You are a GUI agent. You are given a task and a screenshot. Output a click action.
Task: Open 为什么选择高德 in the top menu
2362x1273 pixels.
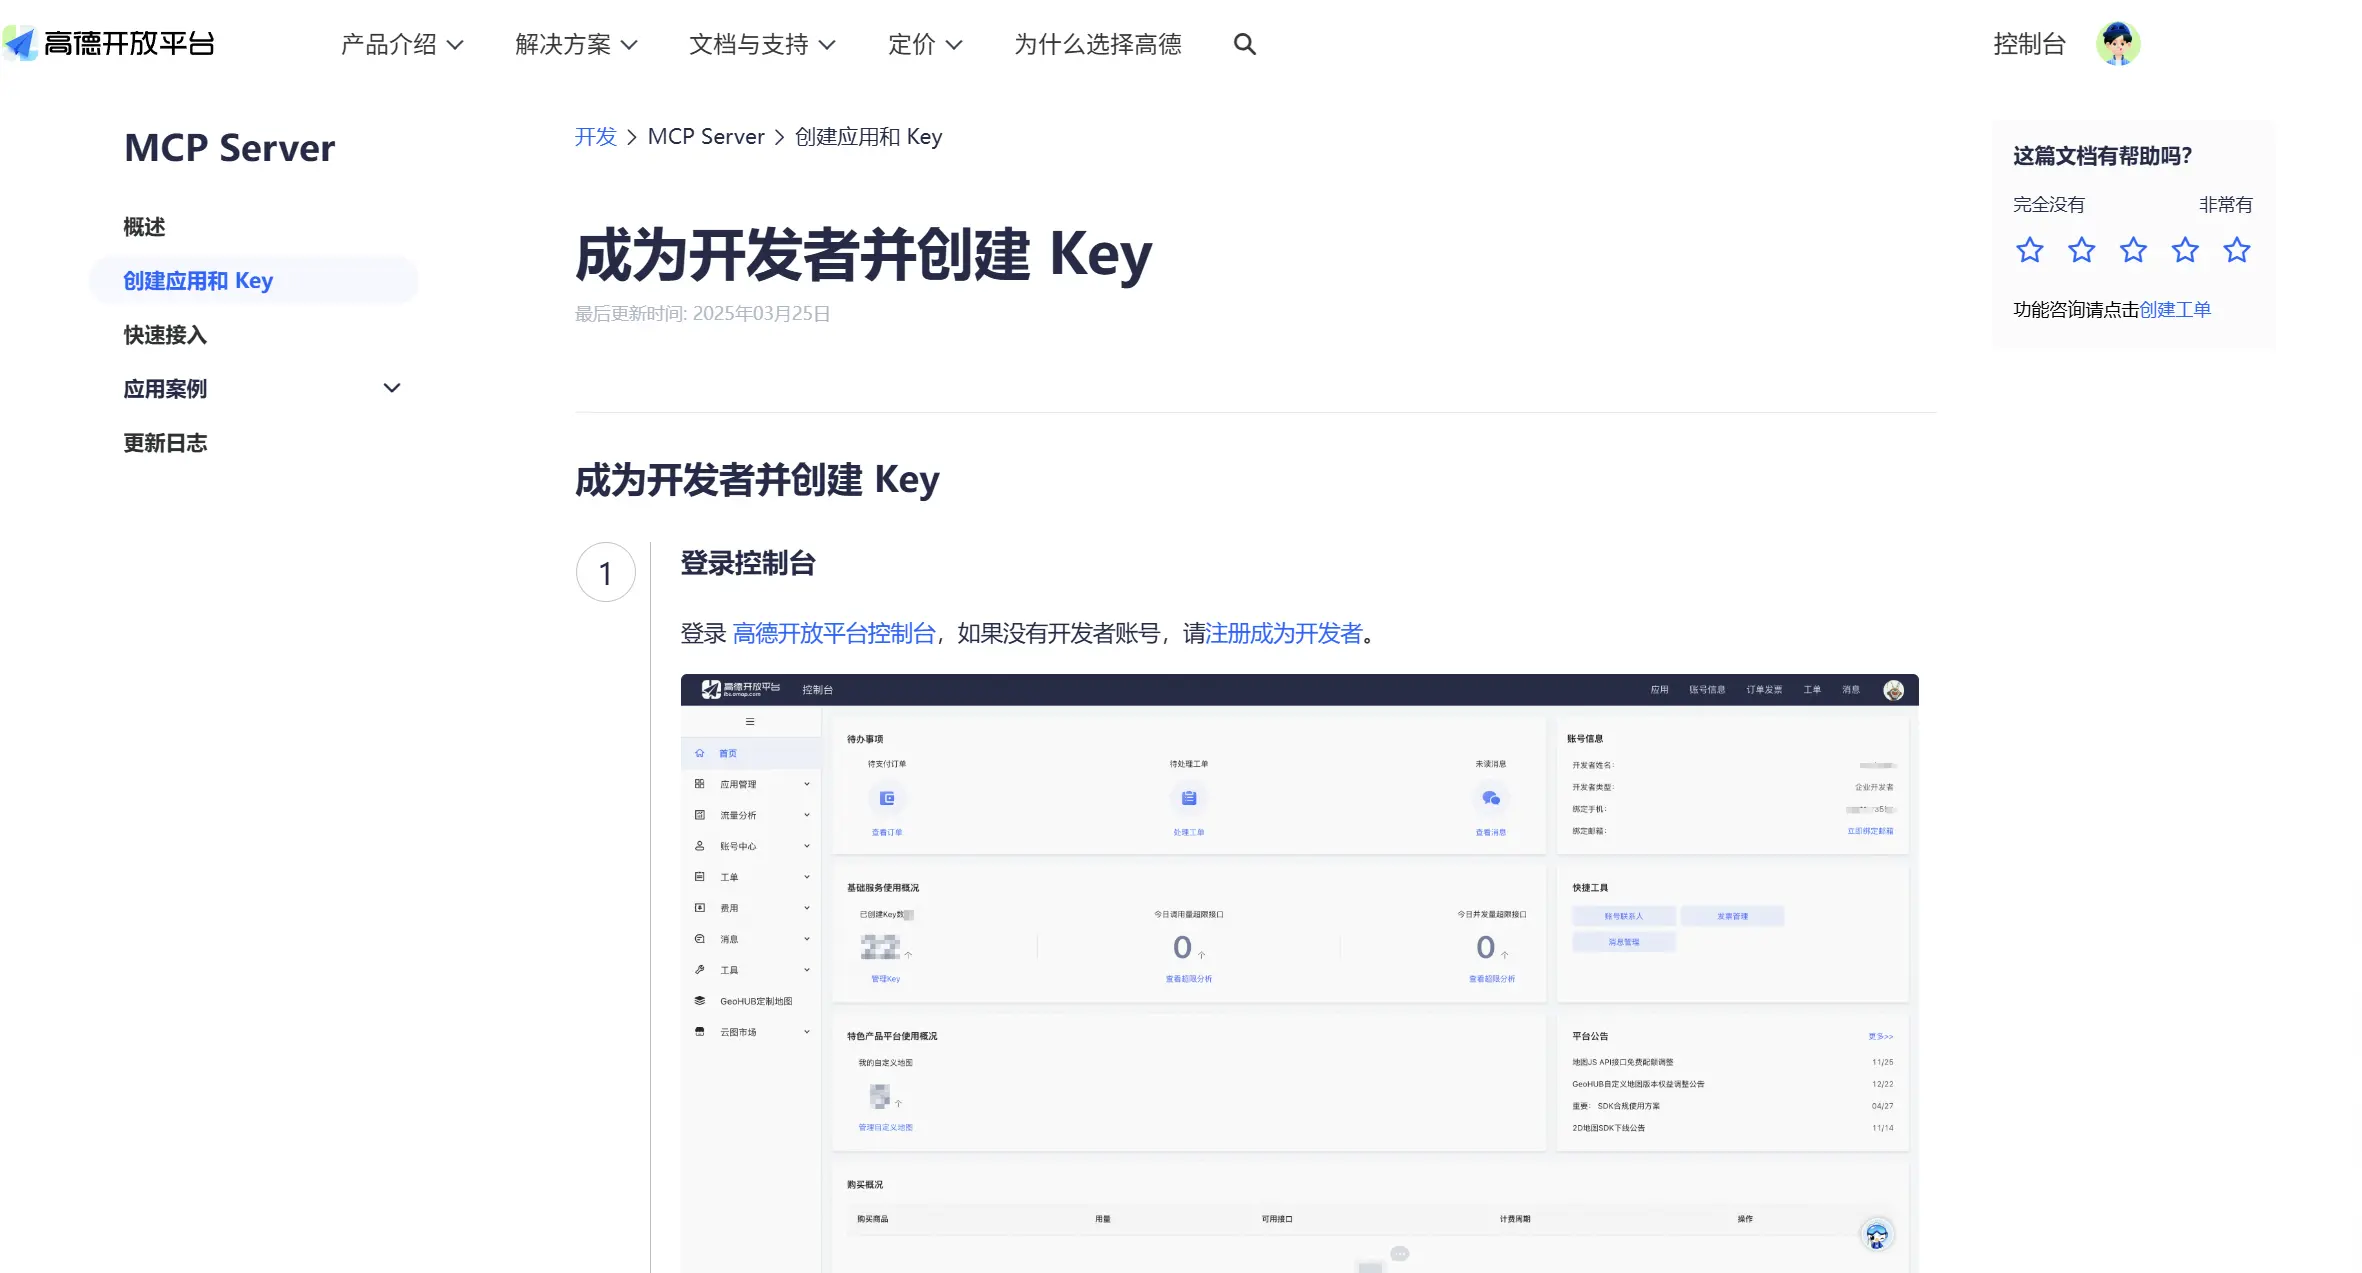tap(1098, 44)
